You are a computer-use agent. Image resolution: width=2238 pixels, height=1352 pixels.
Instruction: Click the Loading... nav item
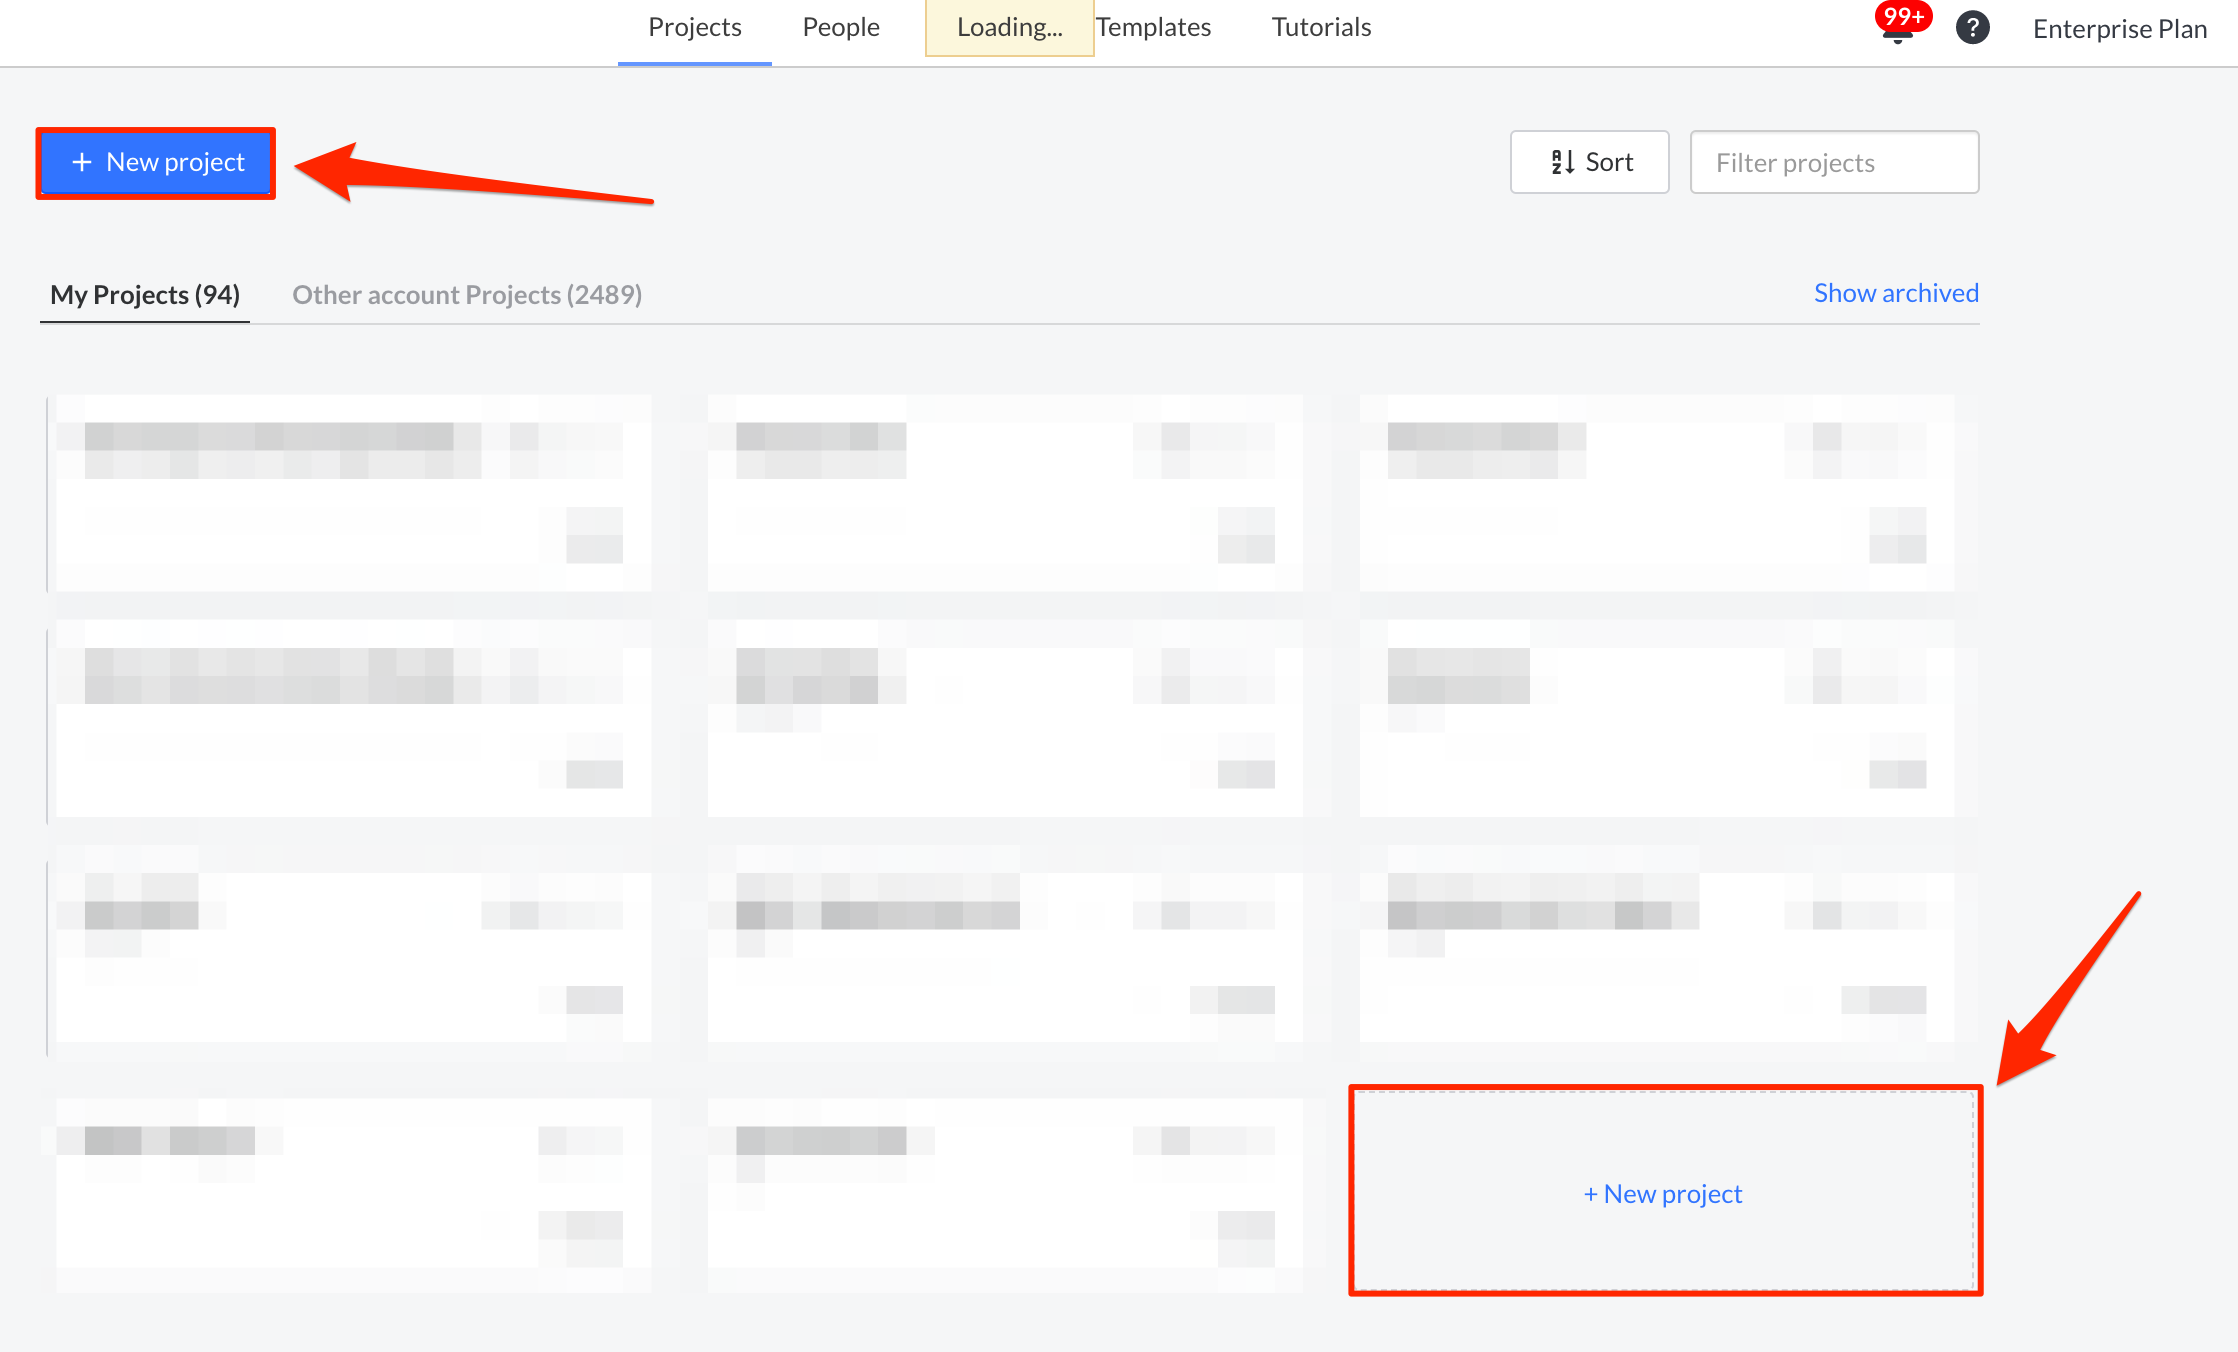[1009, 27]
